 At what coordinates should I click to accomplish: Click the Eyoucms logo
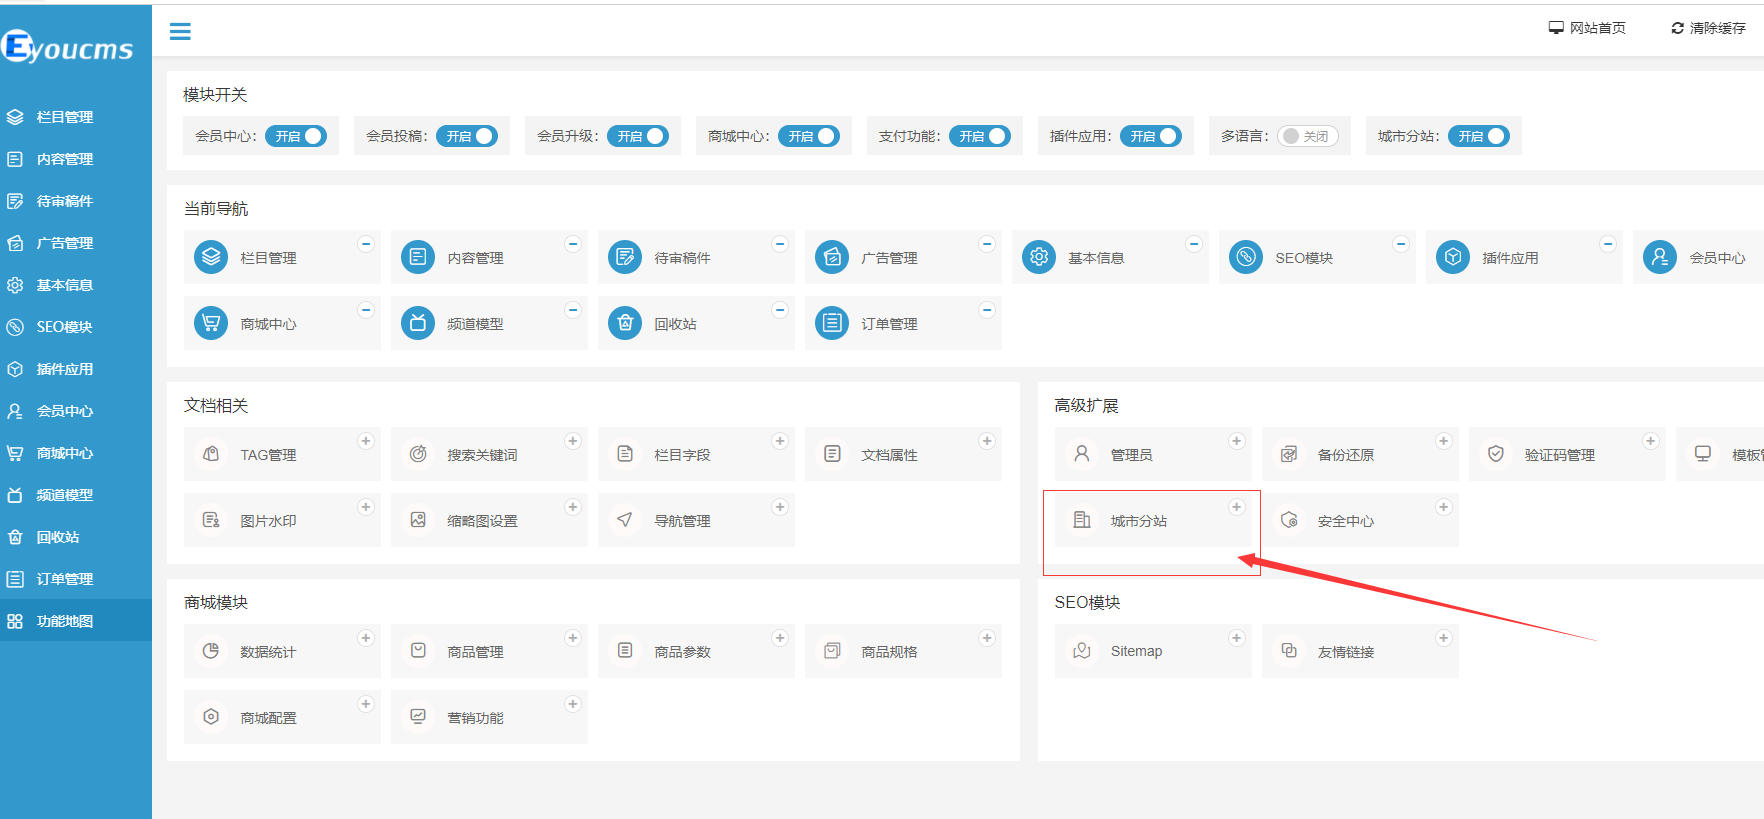(68, 48)
